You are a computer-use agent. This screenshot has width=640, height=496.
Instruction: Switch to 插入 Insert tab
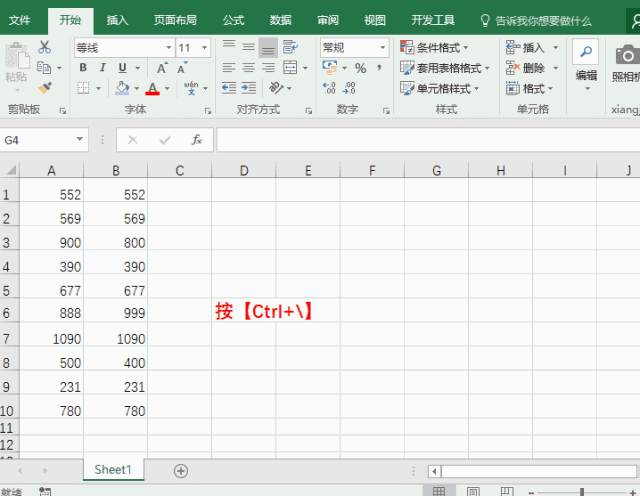(118, 20)
